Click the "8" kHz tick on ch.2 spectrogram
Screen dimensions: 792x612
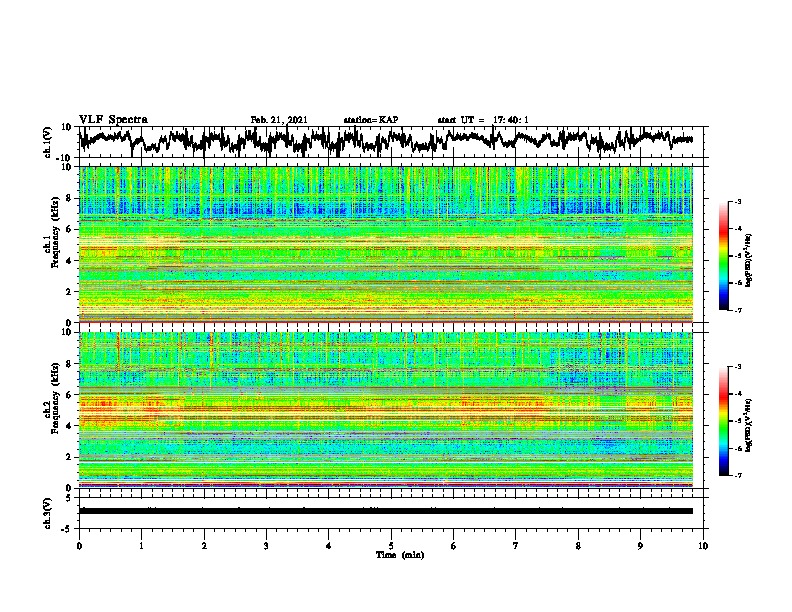coord(70,364)
